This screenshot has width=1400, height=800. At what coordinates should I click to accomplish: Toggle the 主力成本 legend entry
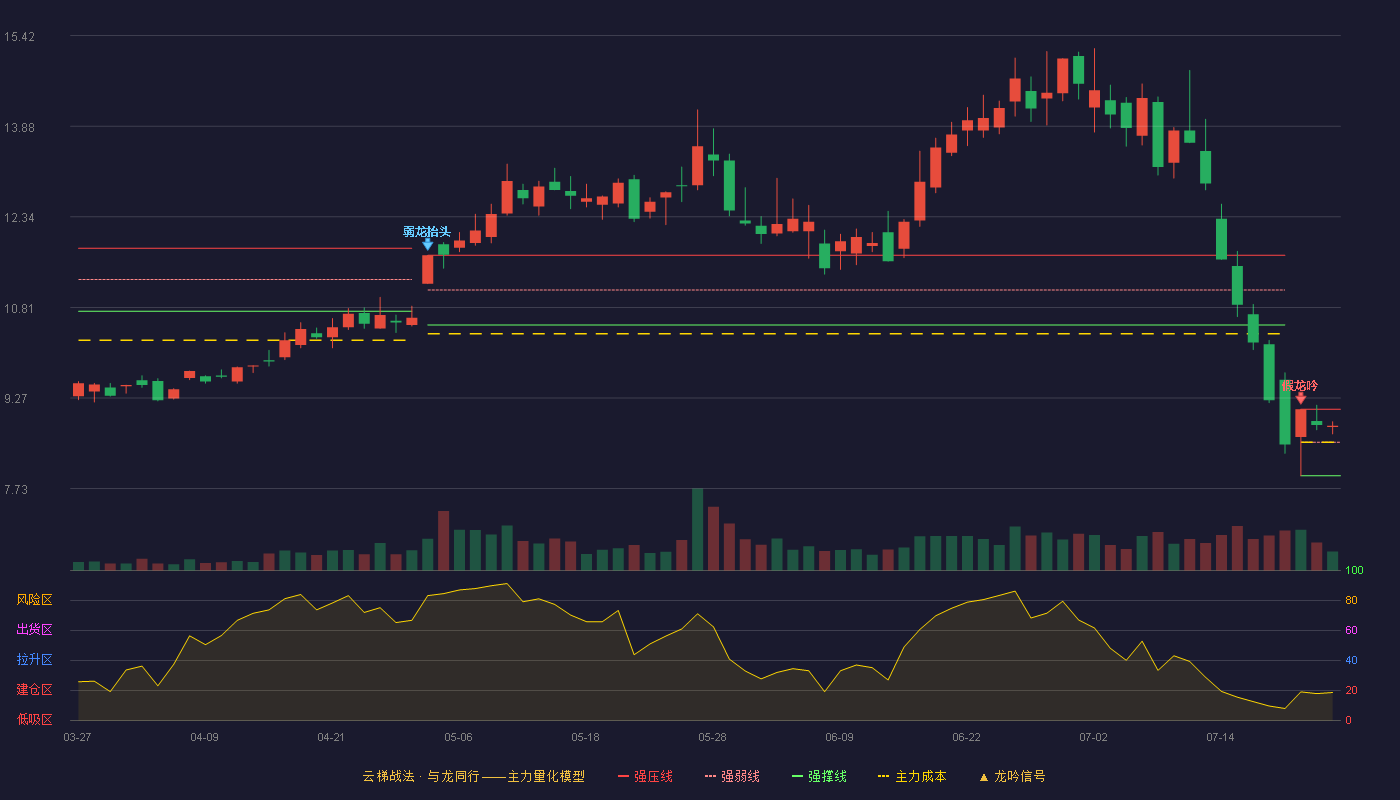coord(912,776)
